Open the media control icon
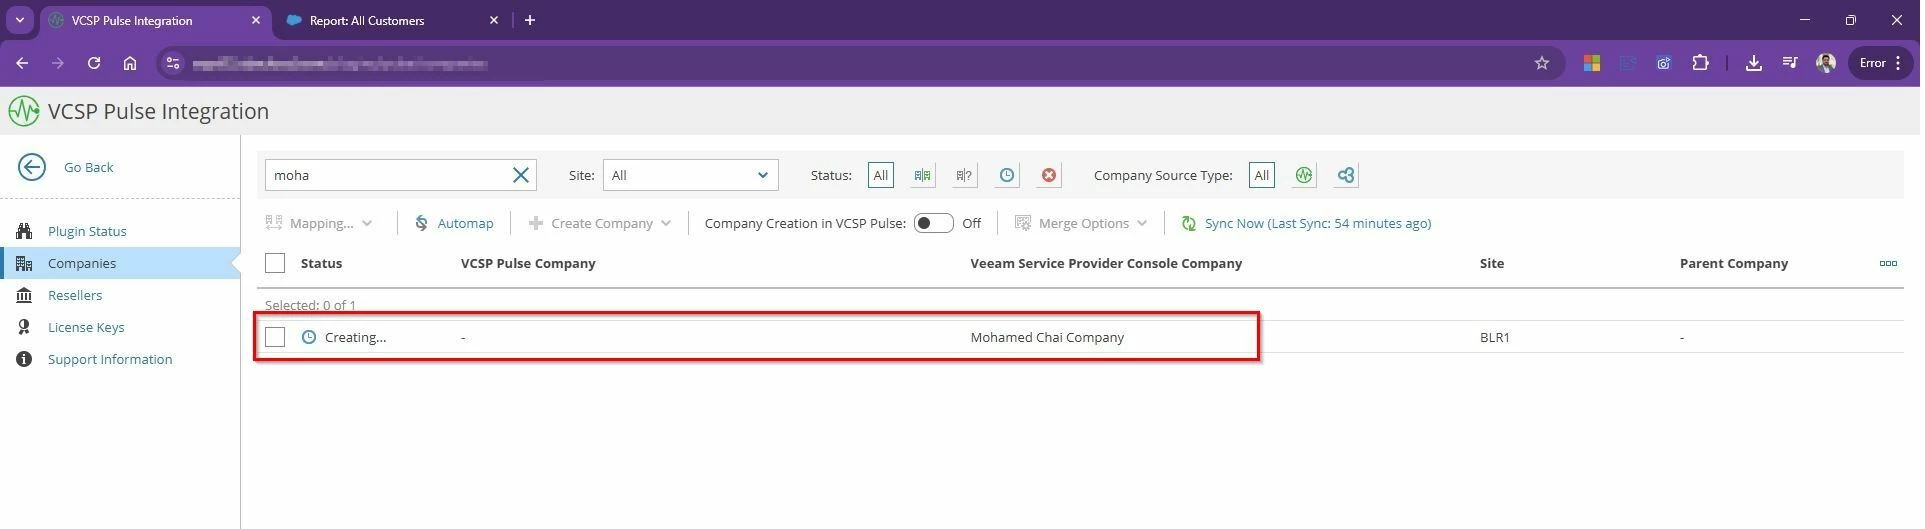 (1790, 63)
